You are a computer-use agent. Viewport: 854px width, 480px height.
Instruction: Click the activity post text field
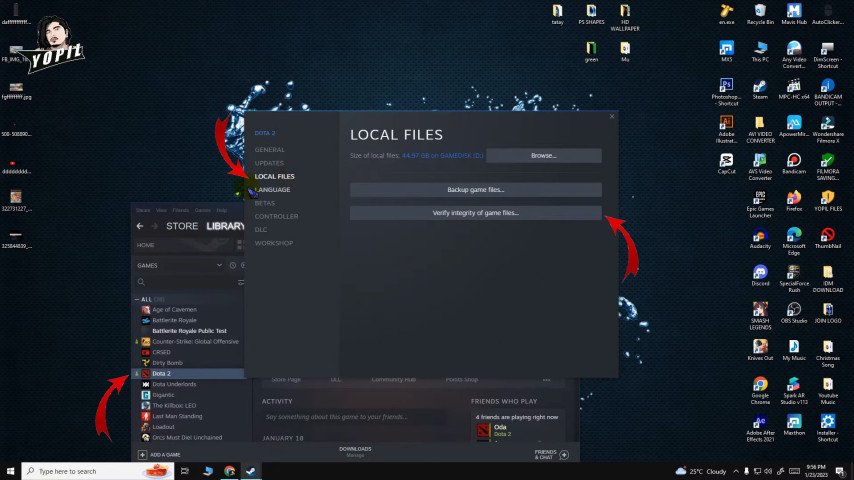[354, 417]
